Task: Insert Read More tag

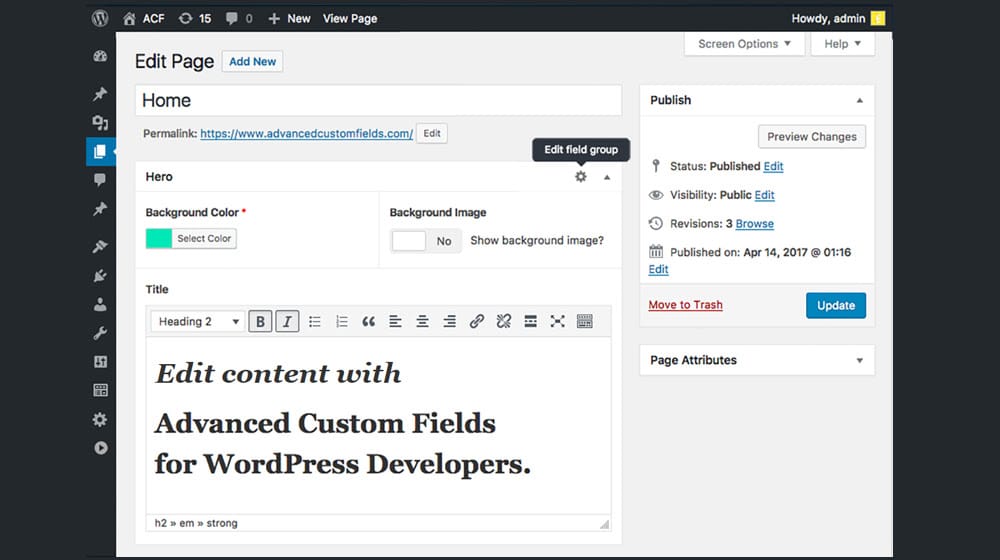Action: pos(531,321)
